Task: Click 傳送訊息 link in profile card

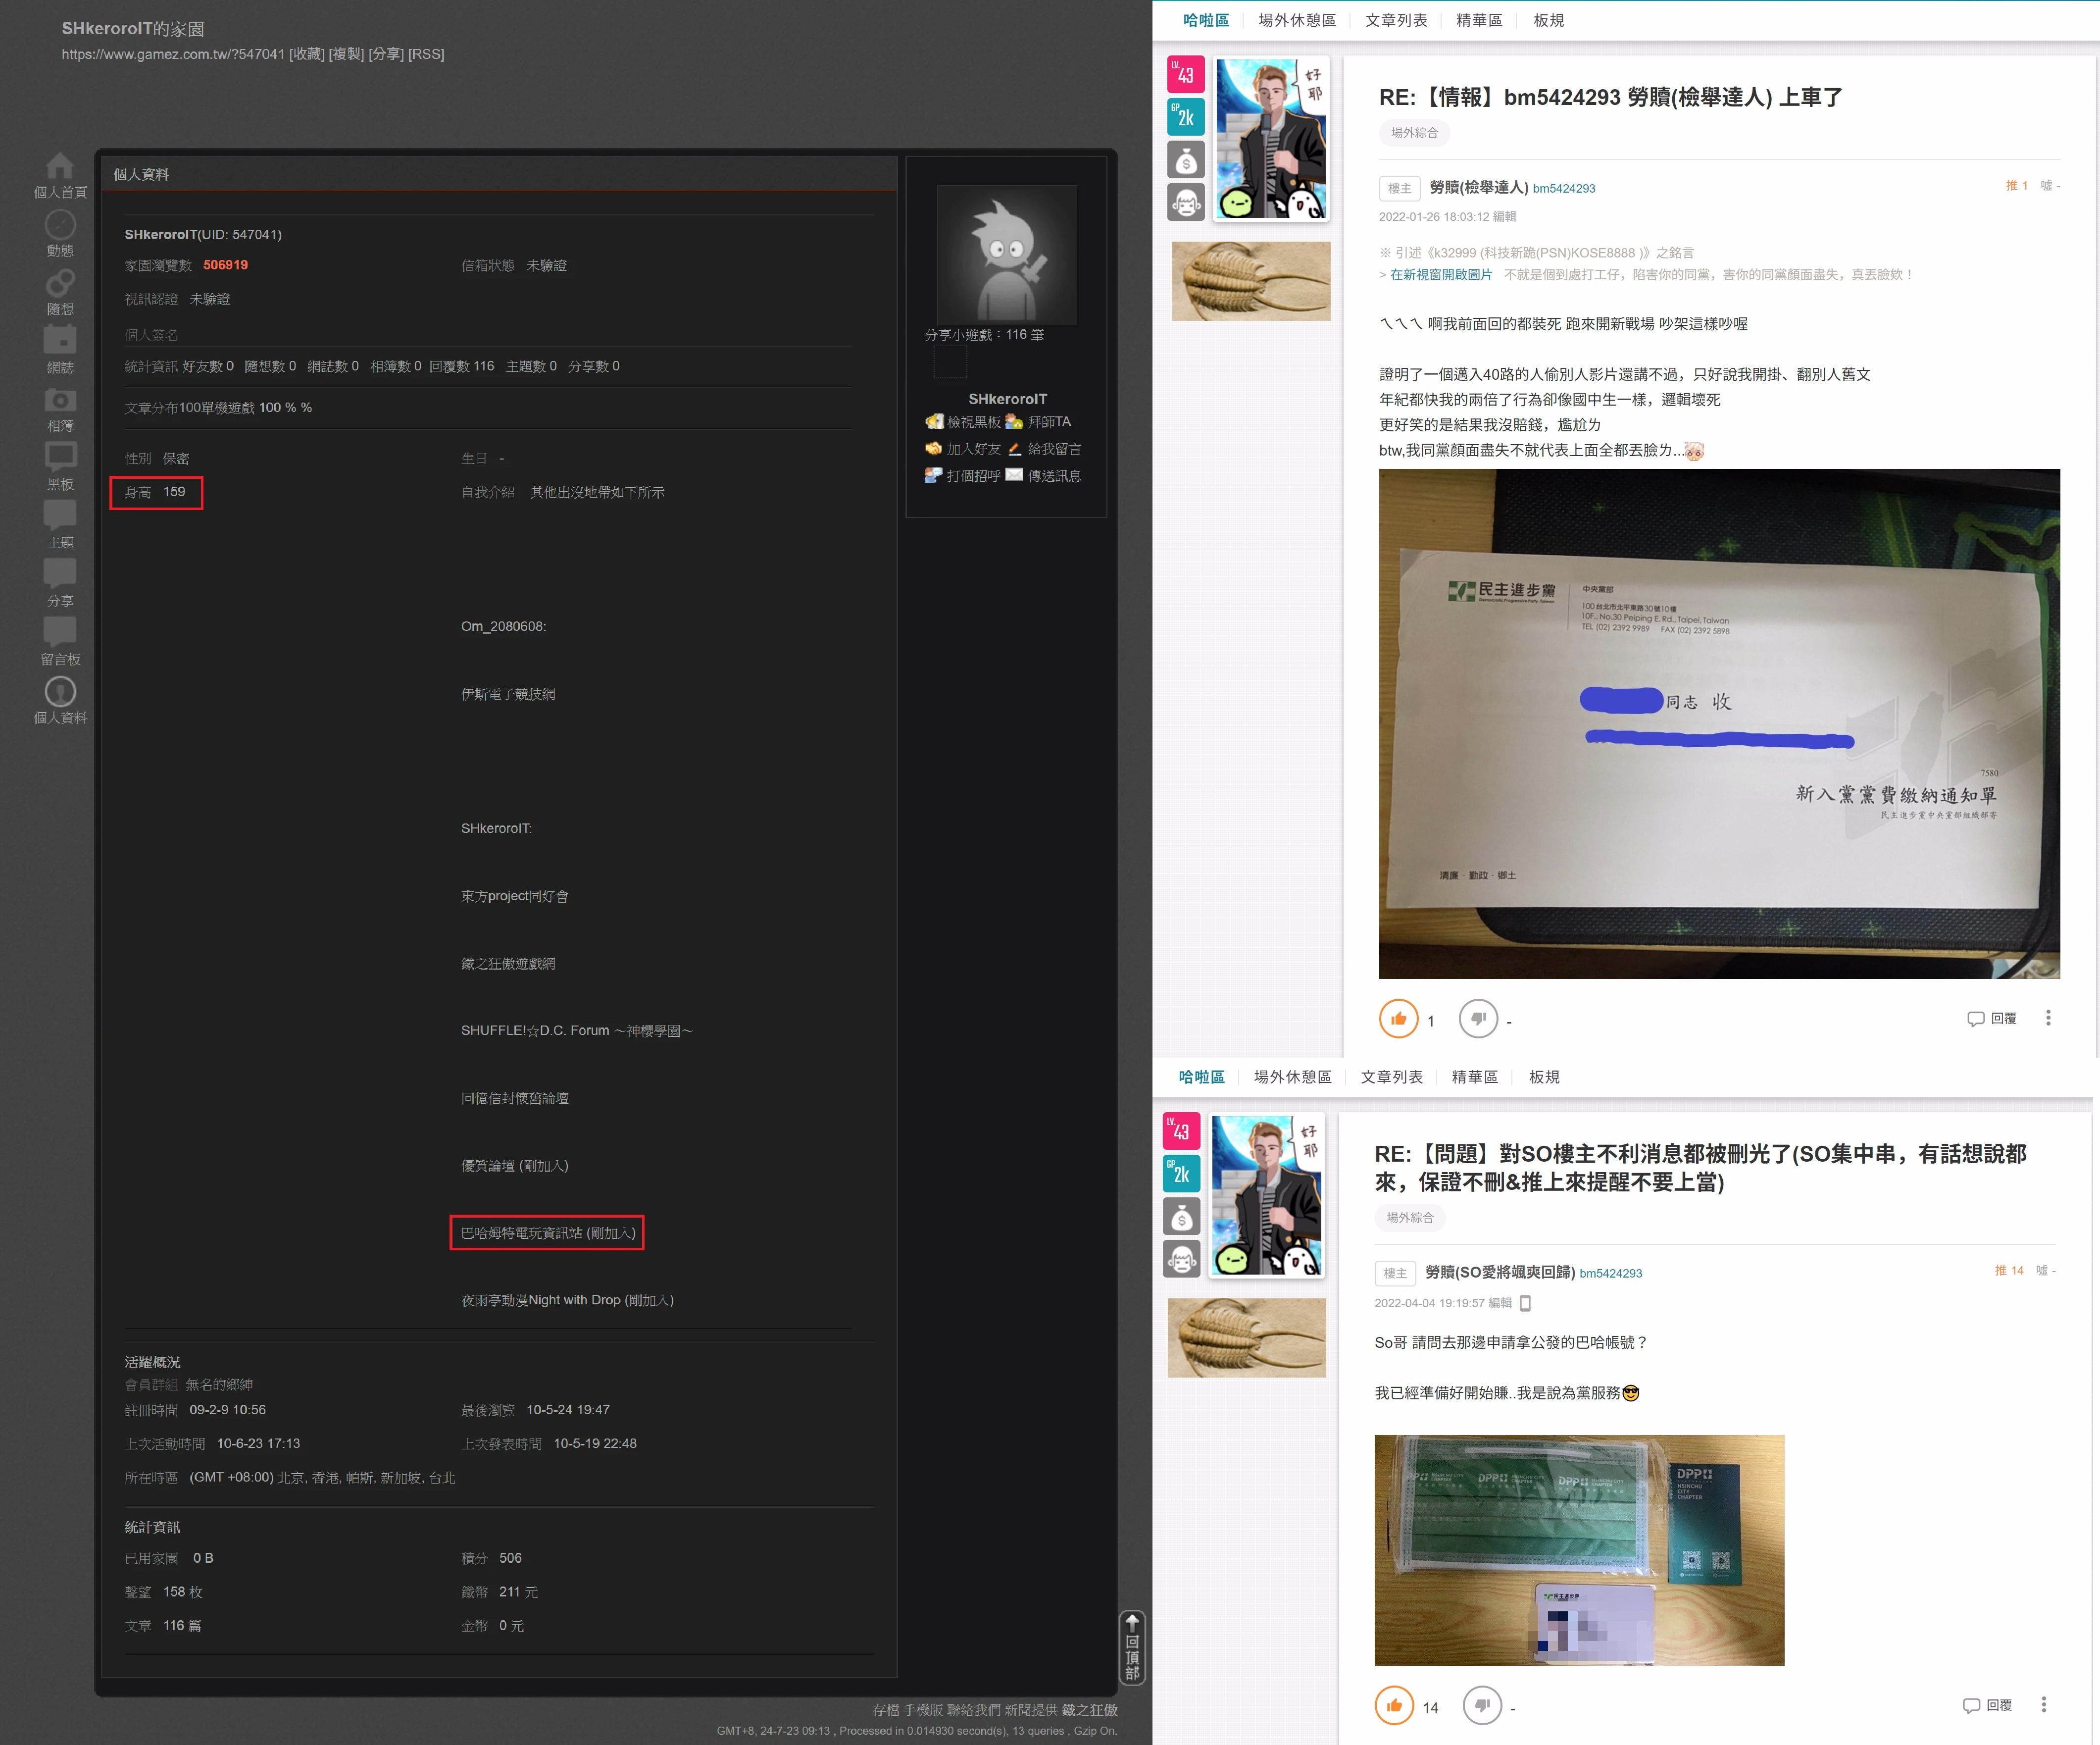Action: click(1054, 476)
